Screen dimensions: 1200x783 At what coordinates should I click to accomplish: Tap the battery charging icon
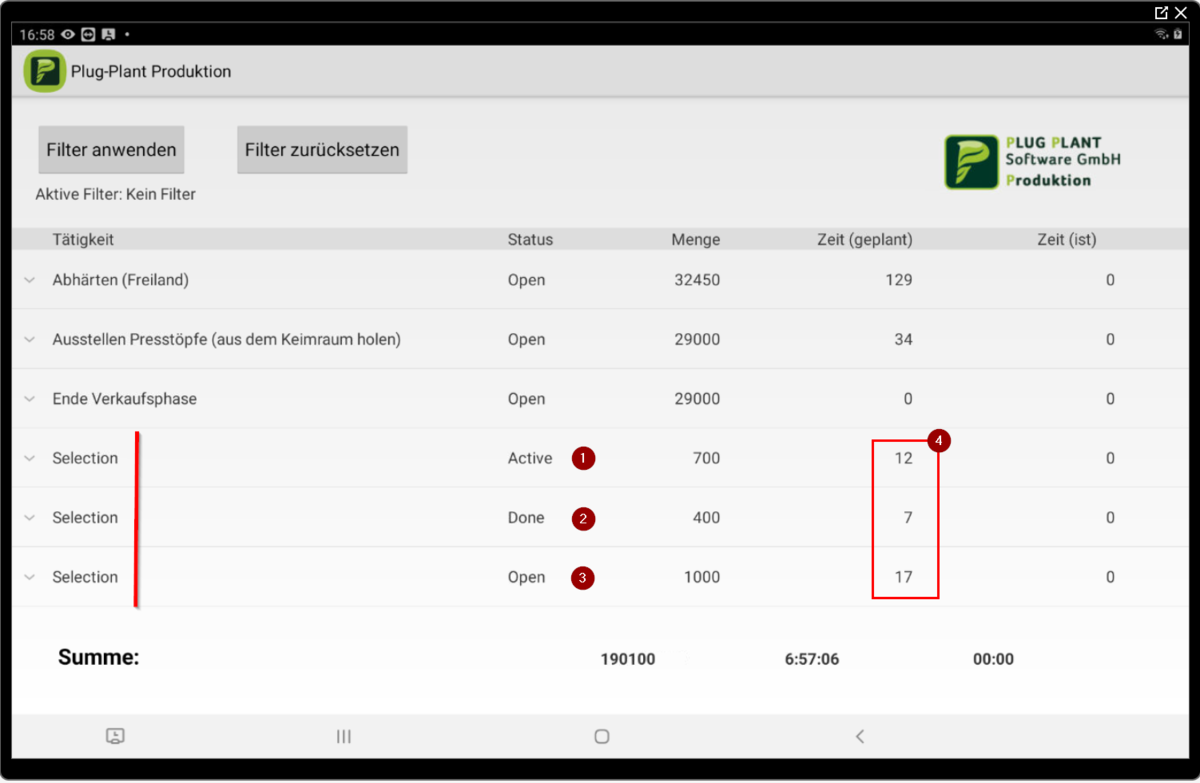coord(1180,33)
